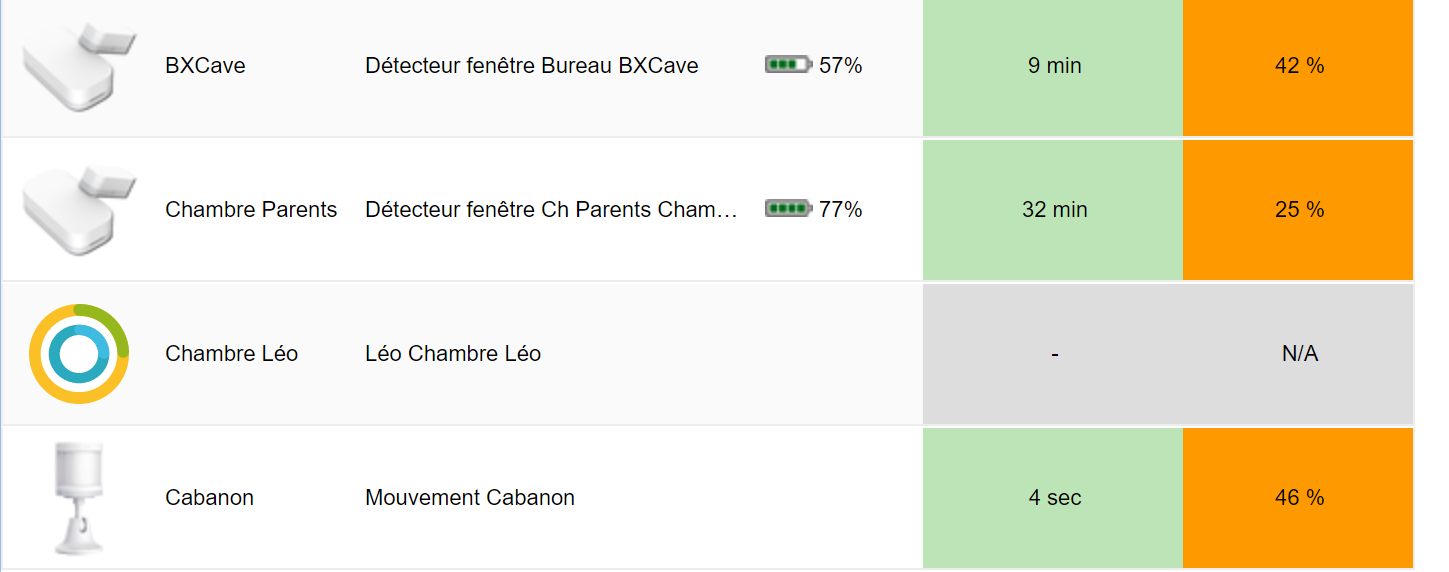
Task: Select the BXCave room label
Action: click(205, 66)
